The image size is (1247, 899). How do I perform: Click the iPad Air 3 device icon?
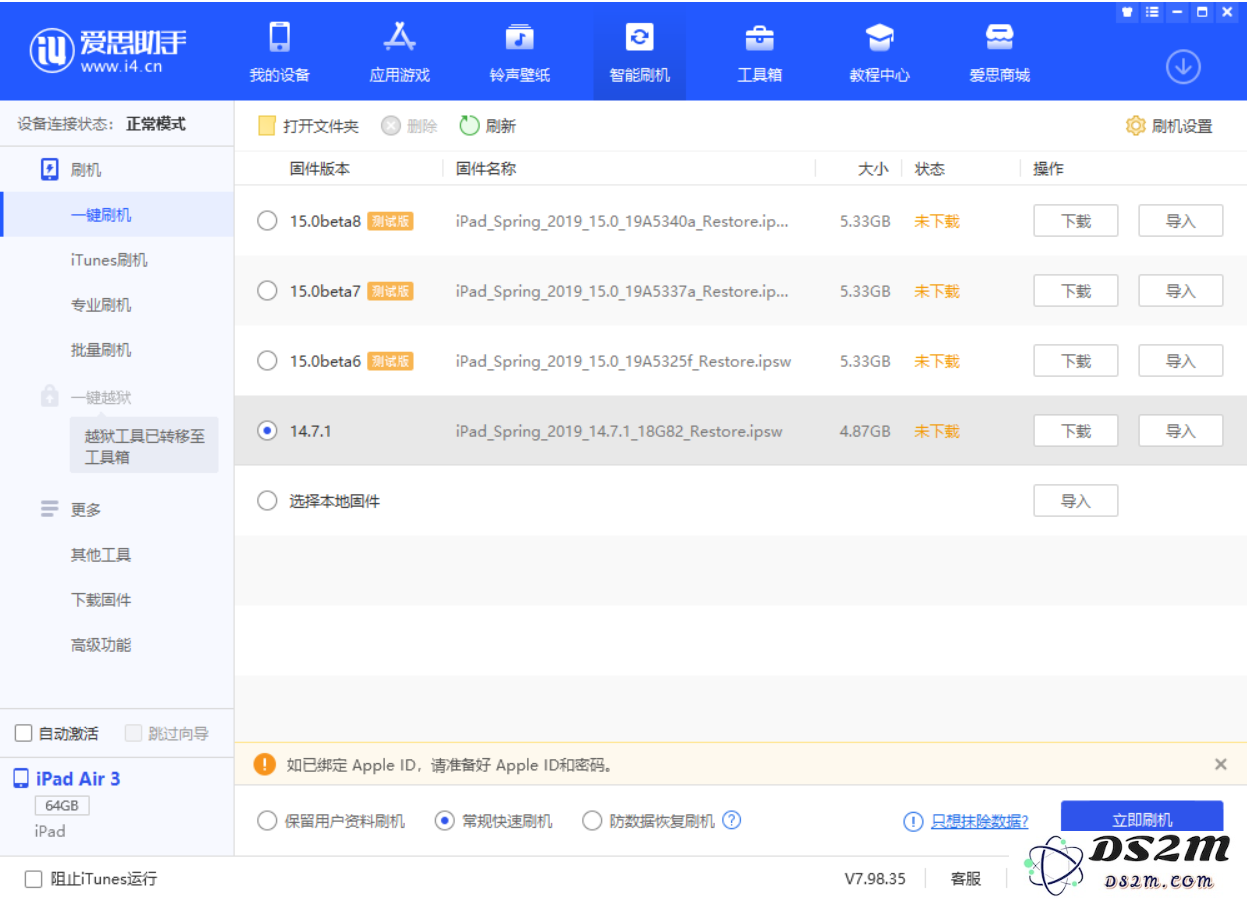click(21, 779)
